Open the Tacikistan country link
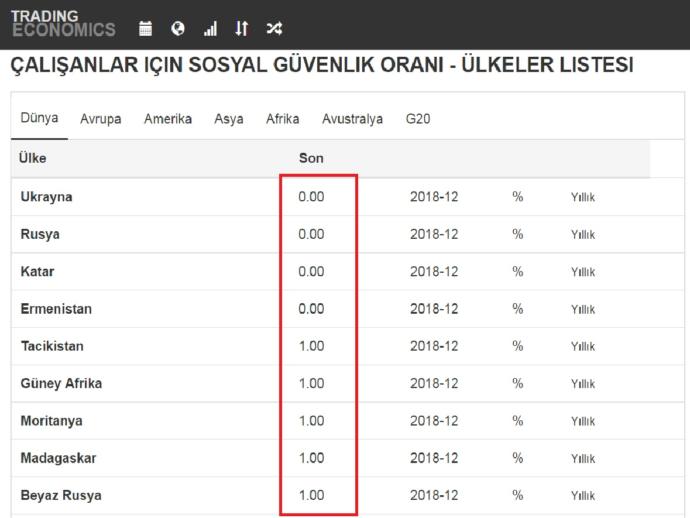 click(52, 346)
